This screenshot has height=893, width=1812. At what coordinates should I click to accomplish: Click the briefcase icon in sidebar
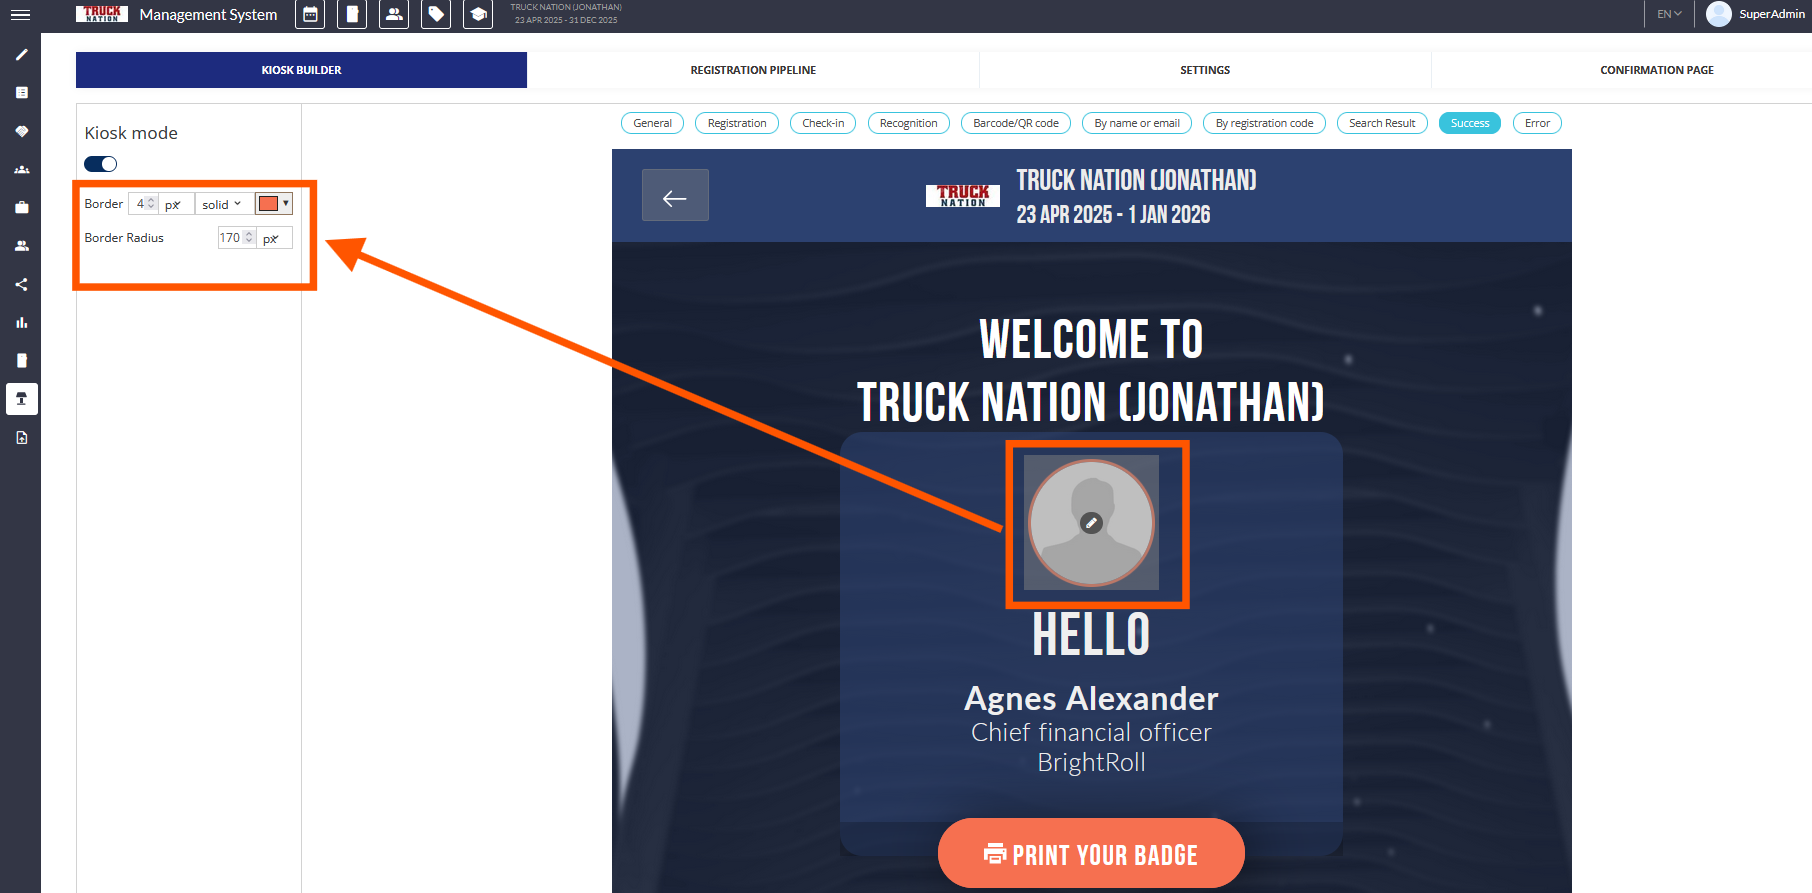click(21, 208)
